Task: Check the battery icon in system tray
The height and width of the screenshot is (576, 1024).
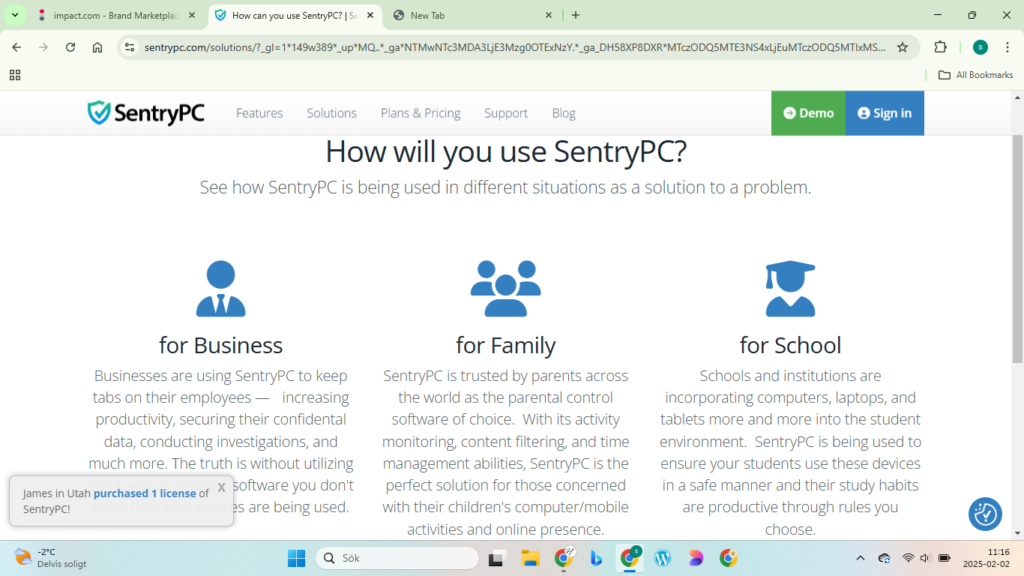Action: tap(944, 558)
